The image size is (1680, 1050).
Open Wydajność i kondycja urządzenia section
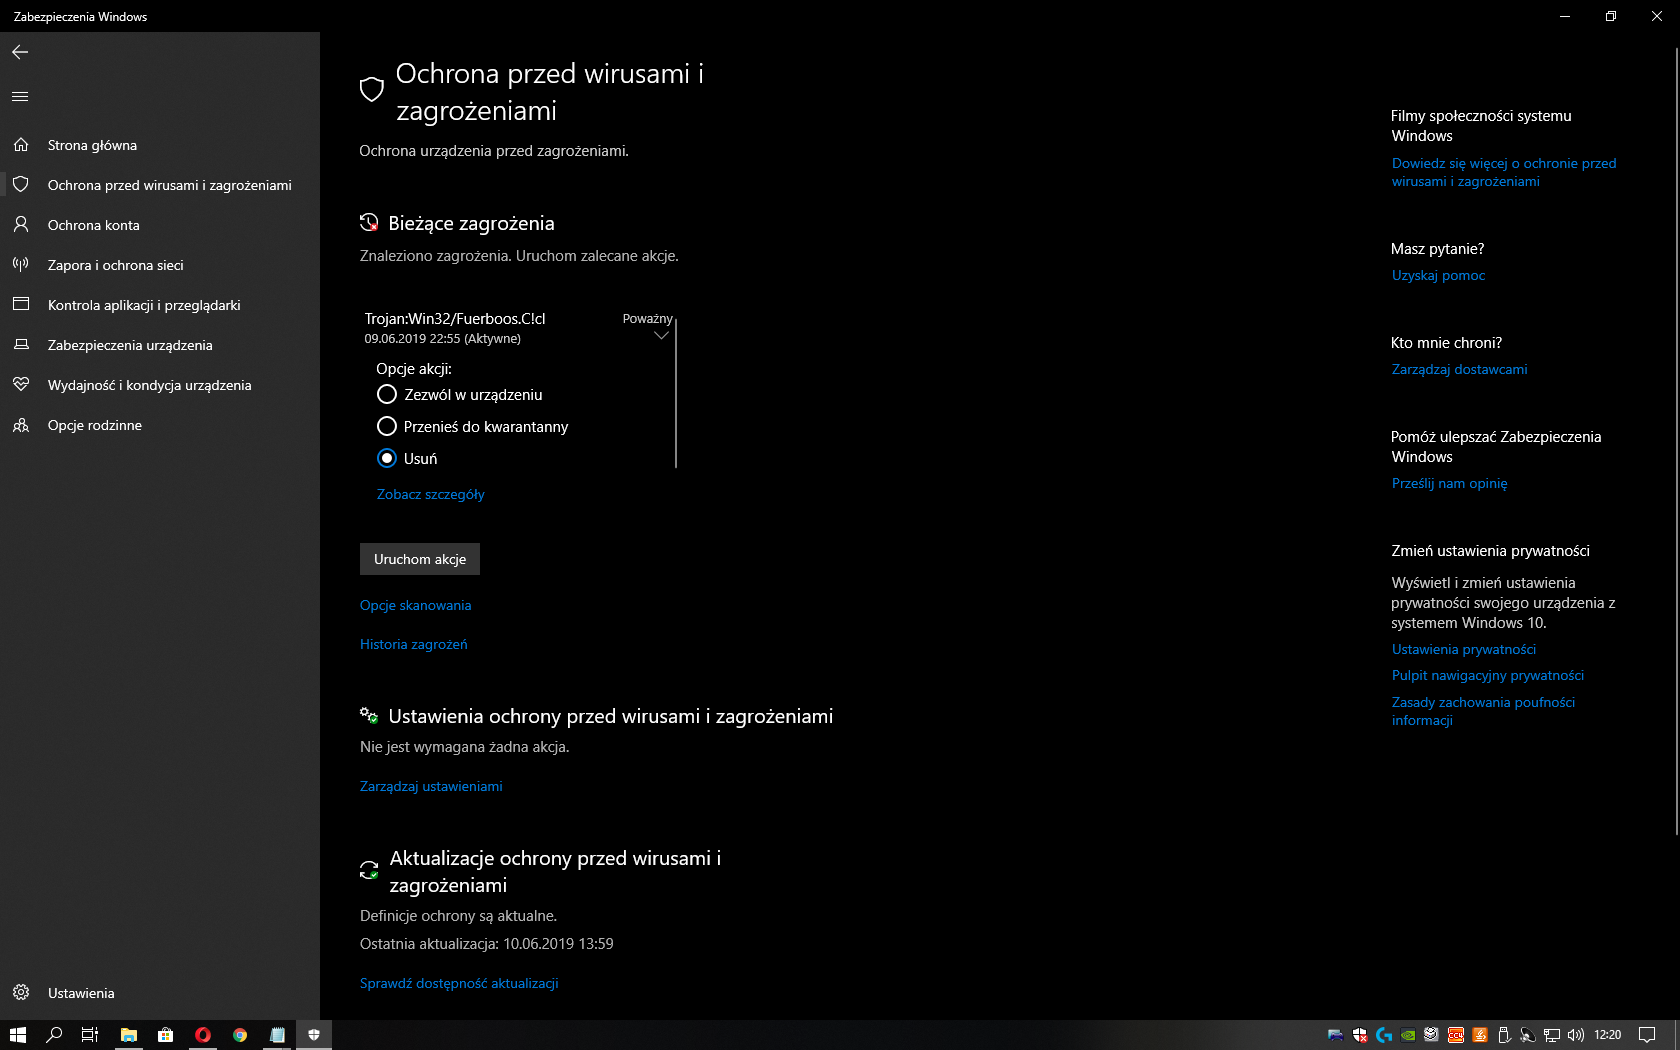coord(160,385)
